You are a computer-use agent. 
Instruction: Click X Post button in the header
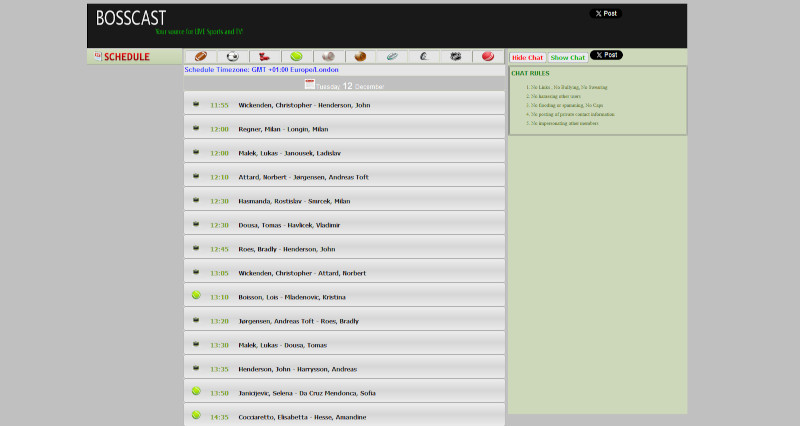(606, 14)
